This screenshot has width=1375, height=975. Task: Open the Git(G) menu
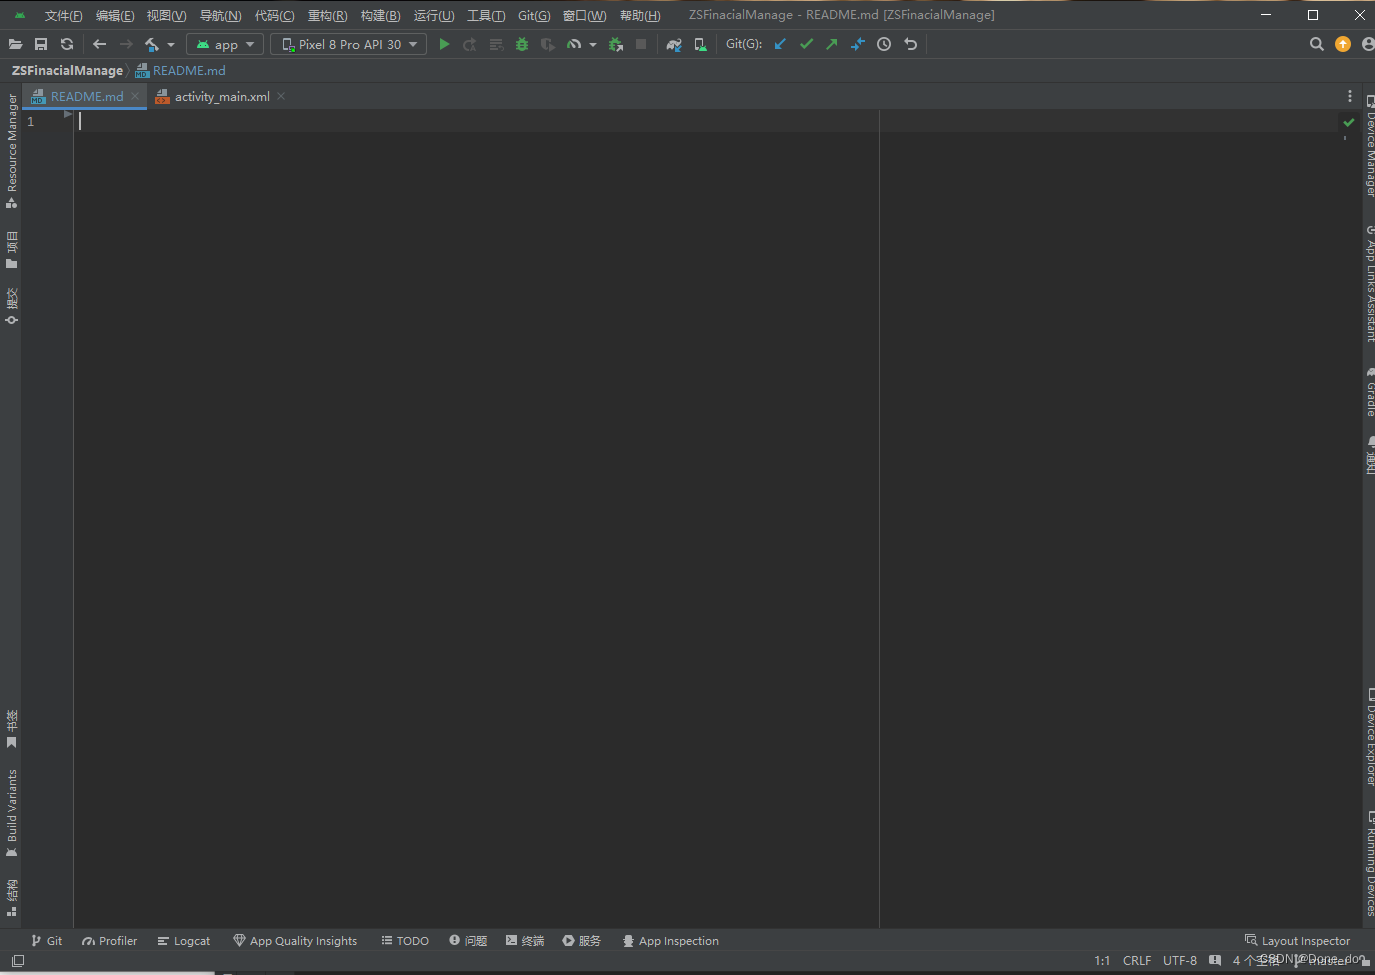point(534,15)
